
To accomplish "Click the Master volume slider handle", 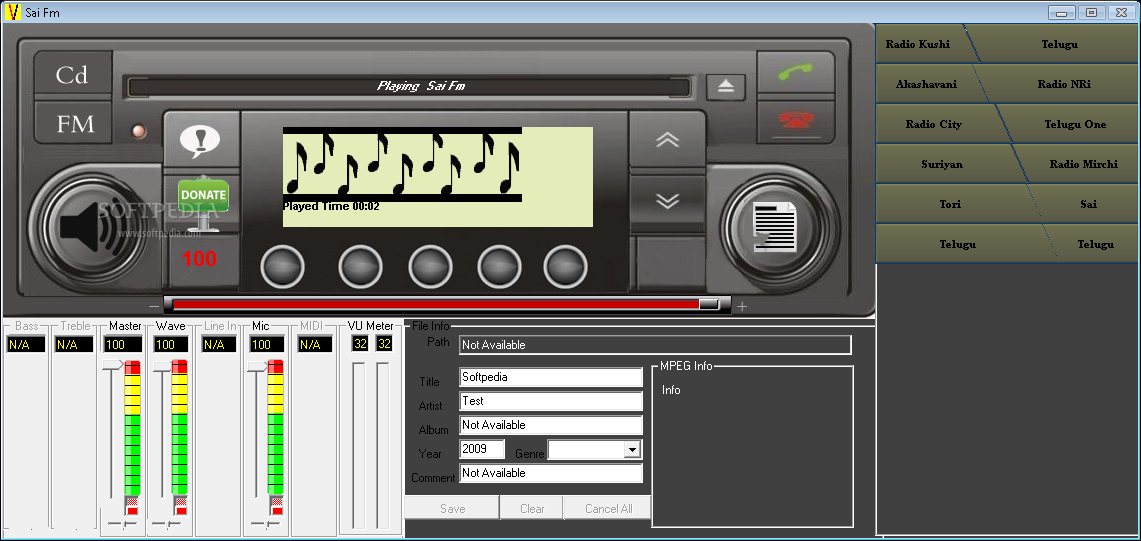I will point(112,365).
